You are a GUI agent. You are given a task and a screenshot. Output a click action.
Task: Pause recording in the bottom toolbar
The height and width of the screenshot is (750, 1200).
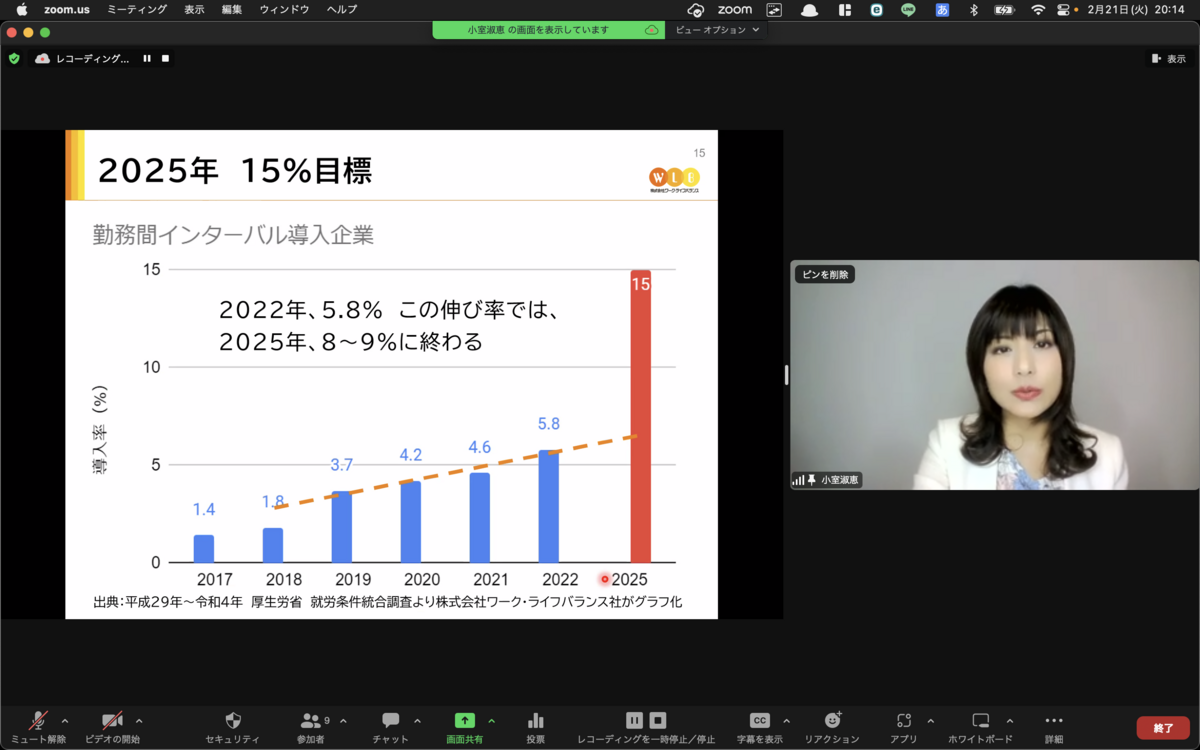[634, 720]
